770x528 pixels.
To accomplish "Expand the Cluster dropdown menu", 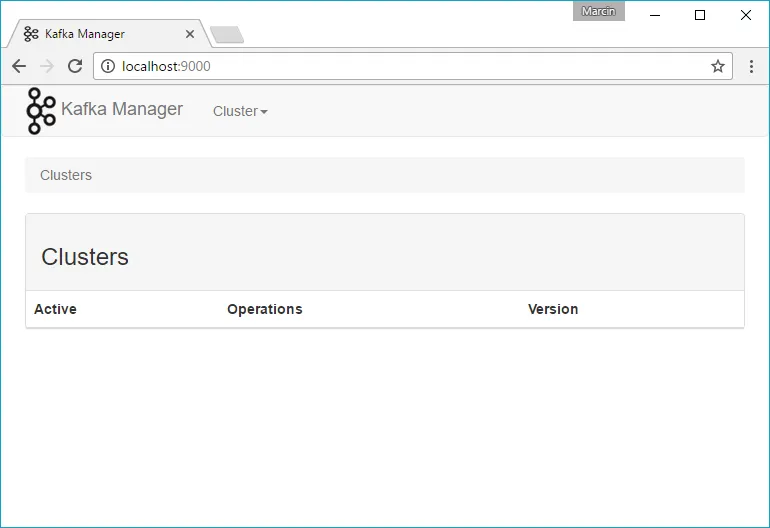I will 240,111.
